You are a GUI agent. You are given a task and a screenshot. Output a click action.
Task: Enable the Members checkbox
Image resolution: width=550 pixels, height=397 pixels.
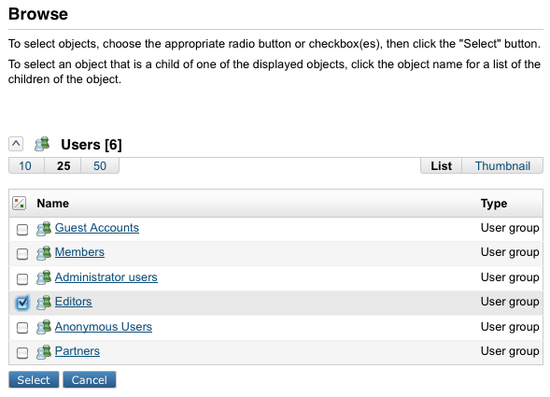pyautogui.click(x=22, y=254)
